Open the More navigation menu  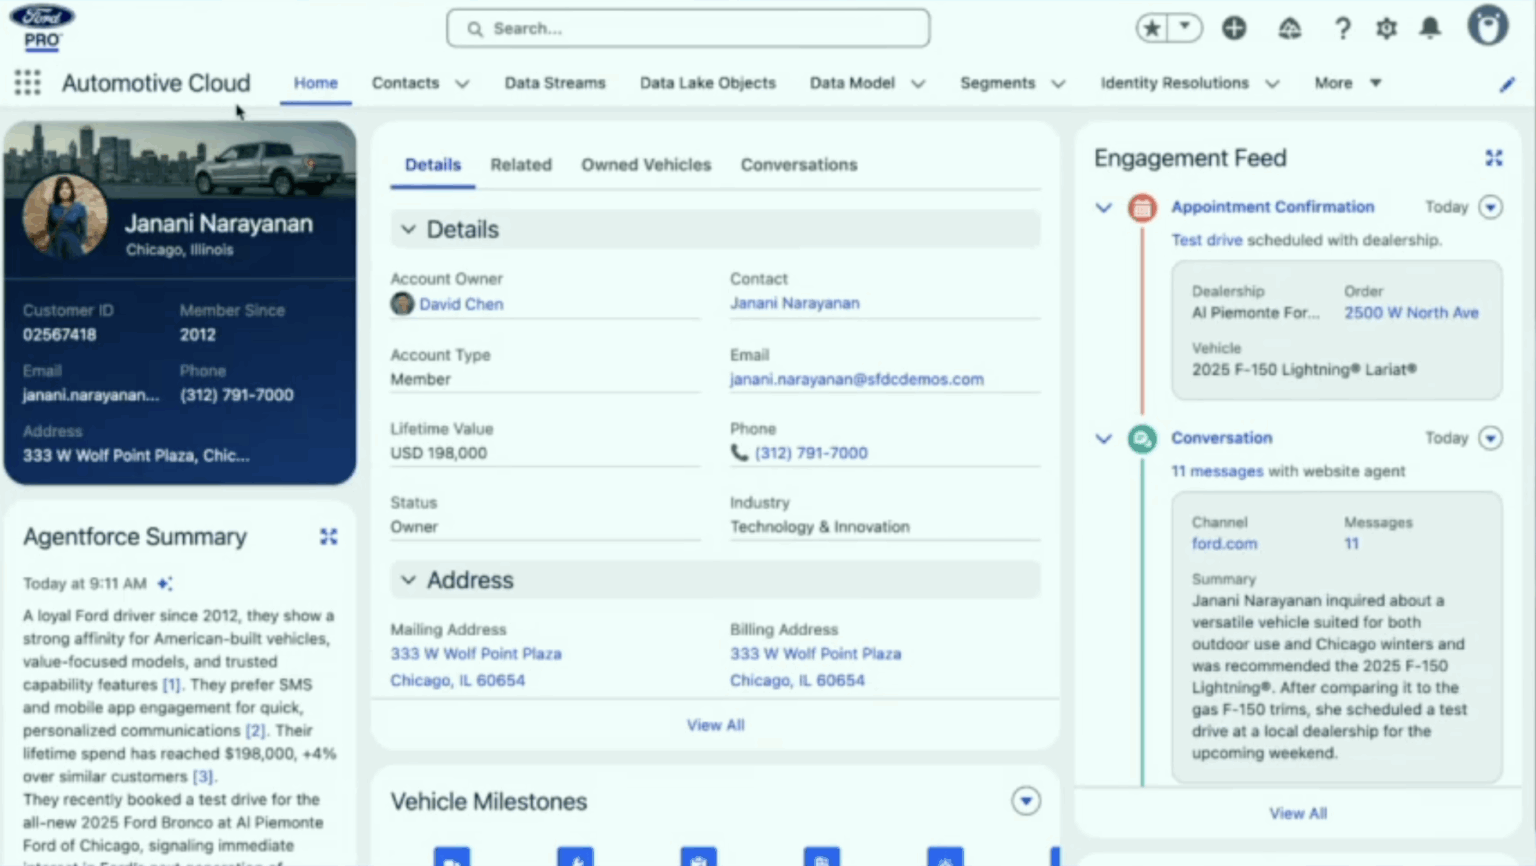pos(1347,83)
